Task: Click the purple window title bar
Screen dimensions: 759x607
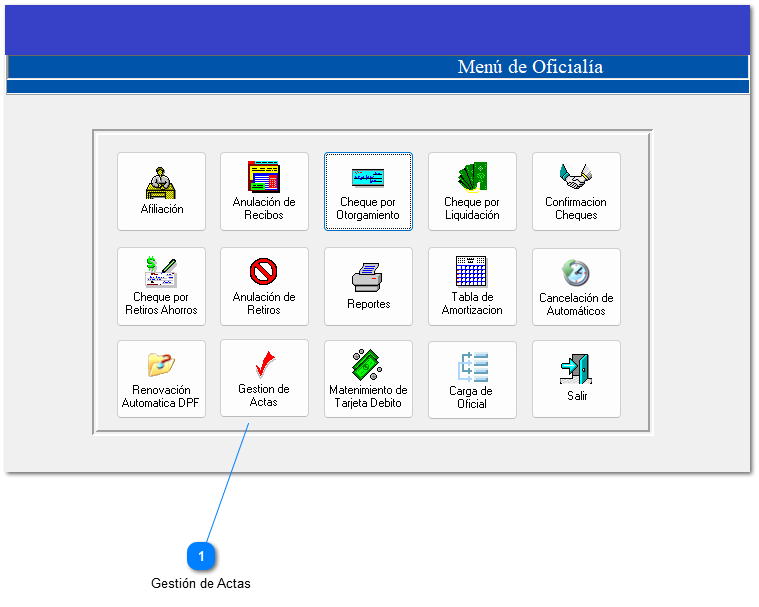Action: (x=377, y=29)
